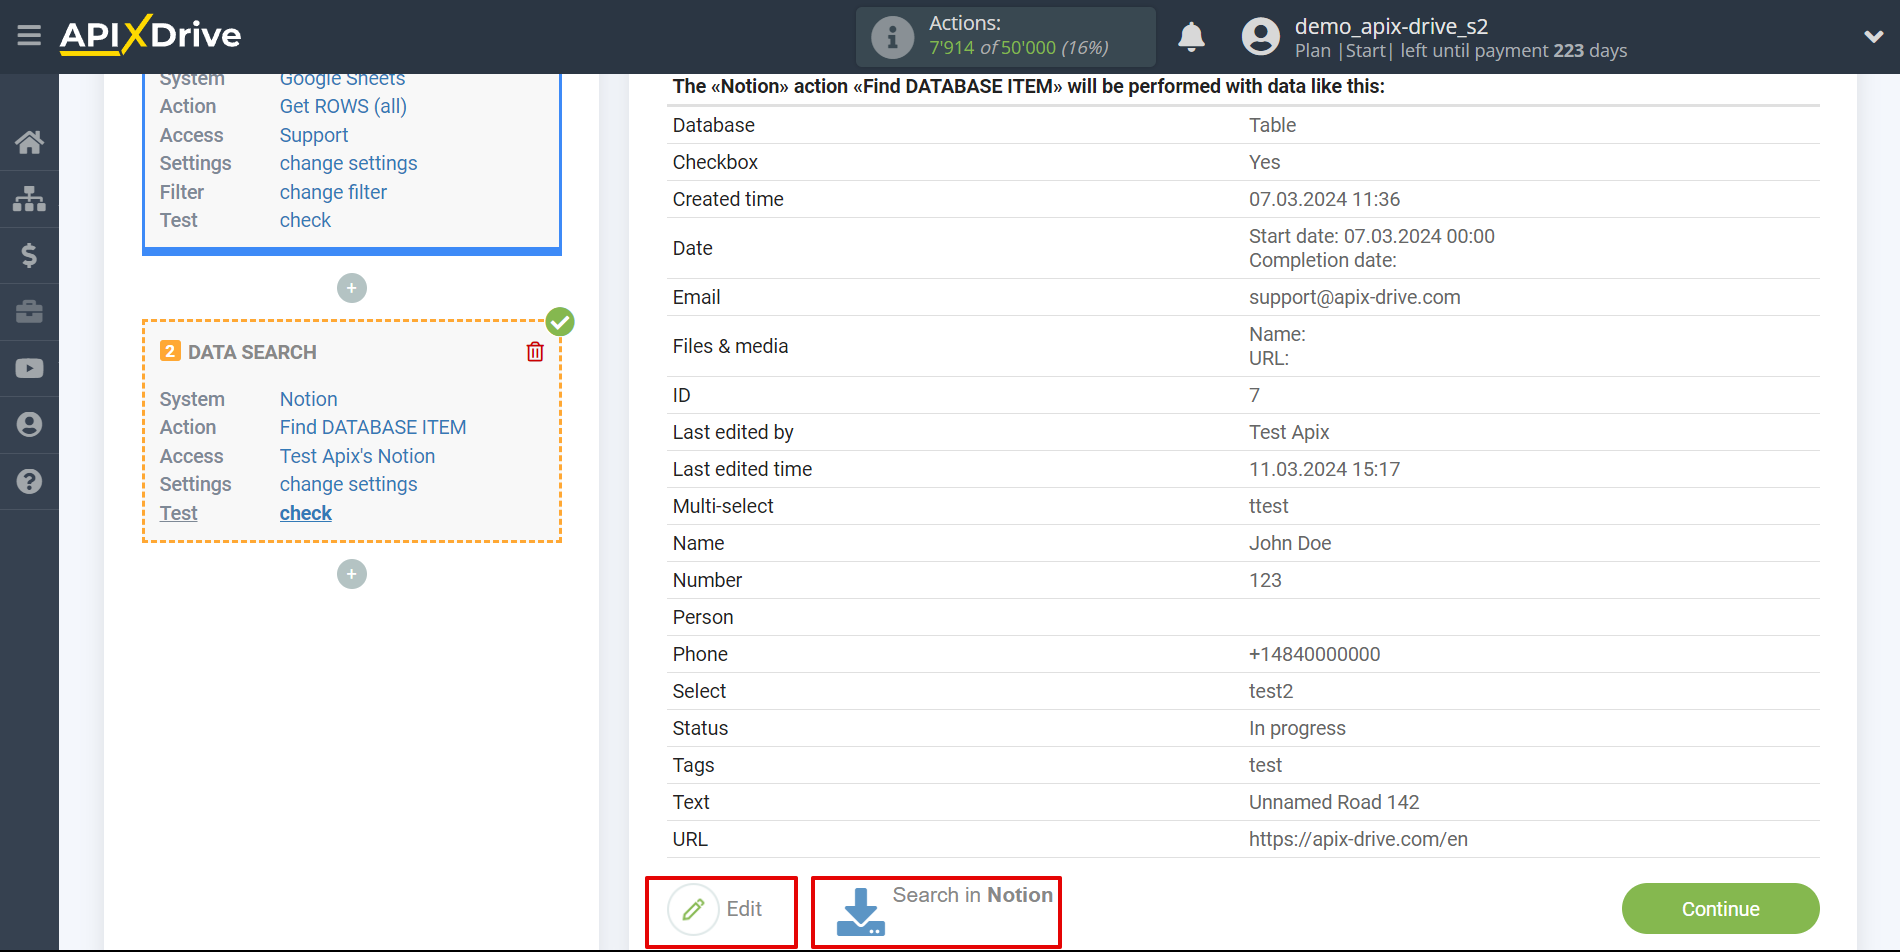The image size is (1900, 952).
Task: Click the green checkmark status icon
Action: point(560,322)
